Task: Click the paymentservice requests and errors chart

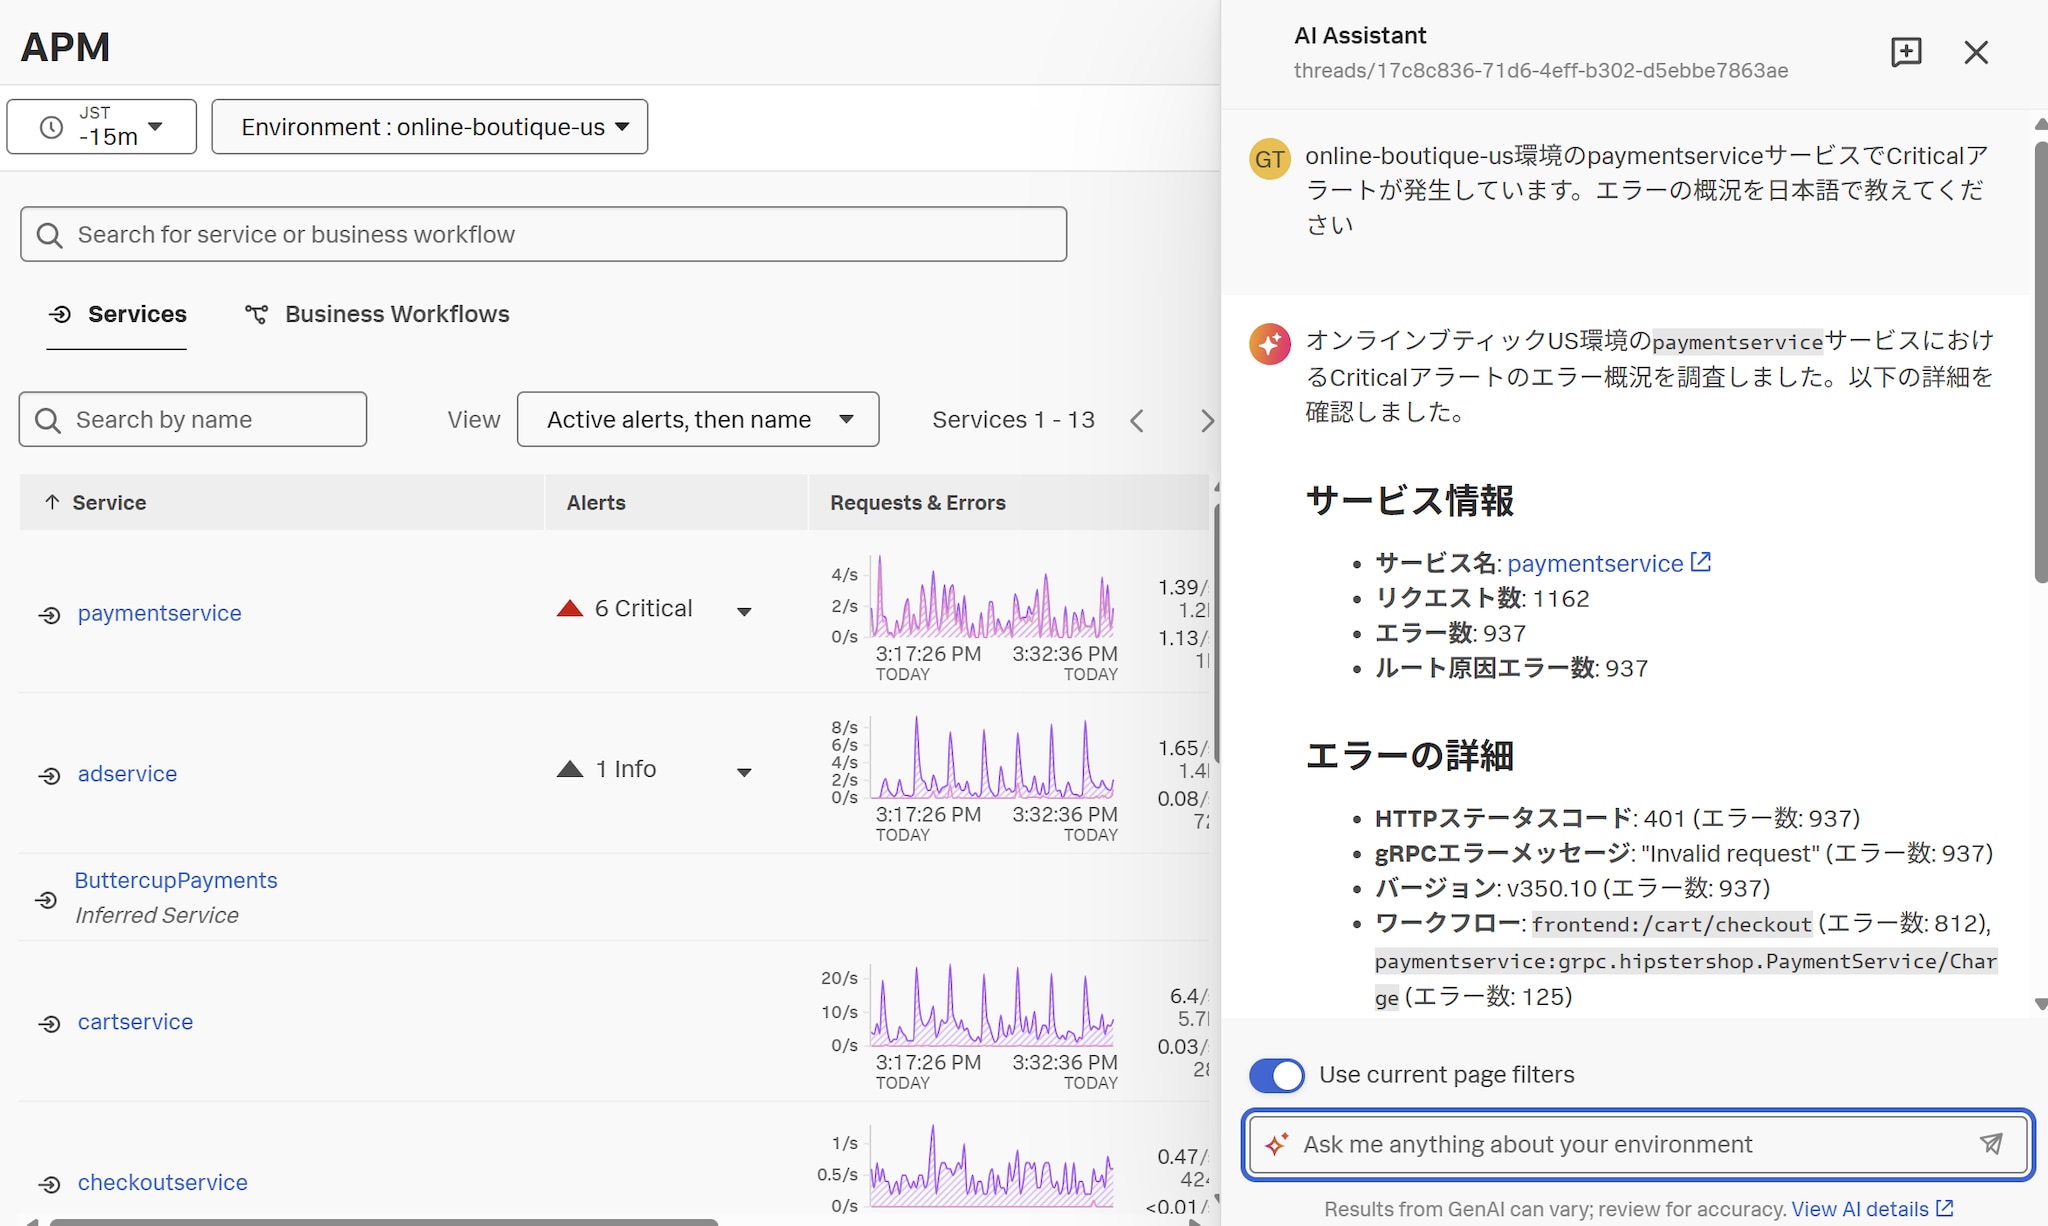Action: [992, 598]
